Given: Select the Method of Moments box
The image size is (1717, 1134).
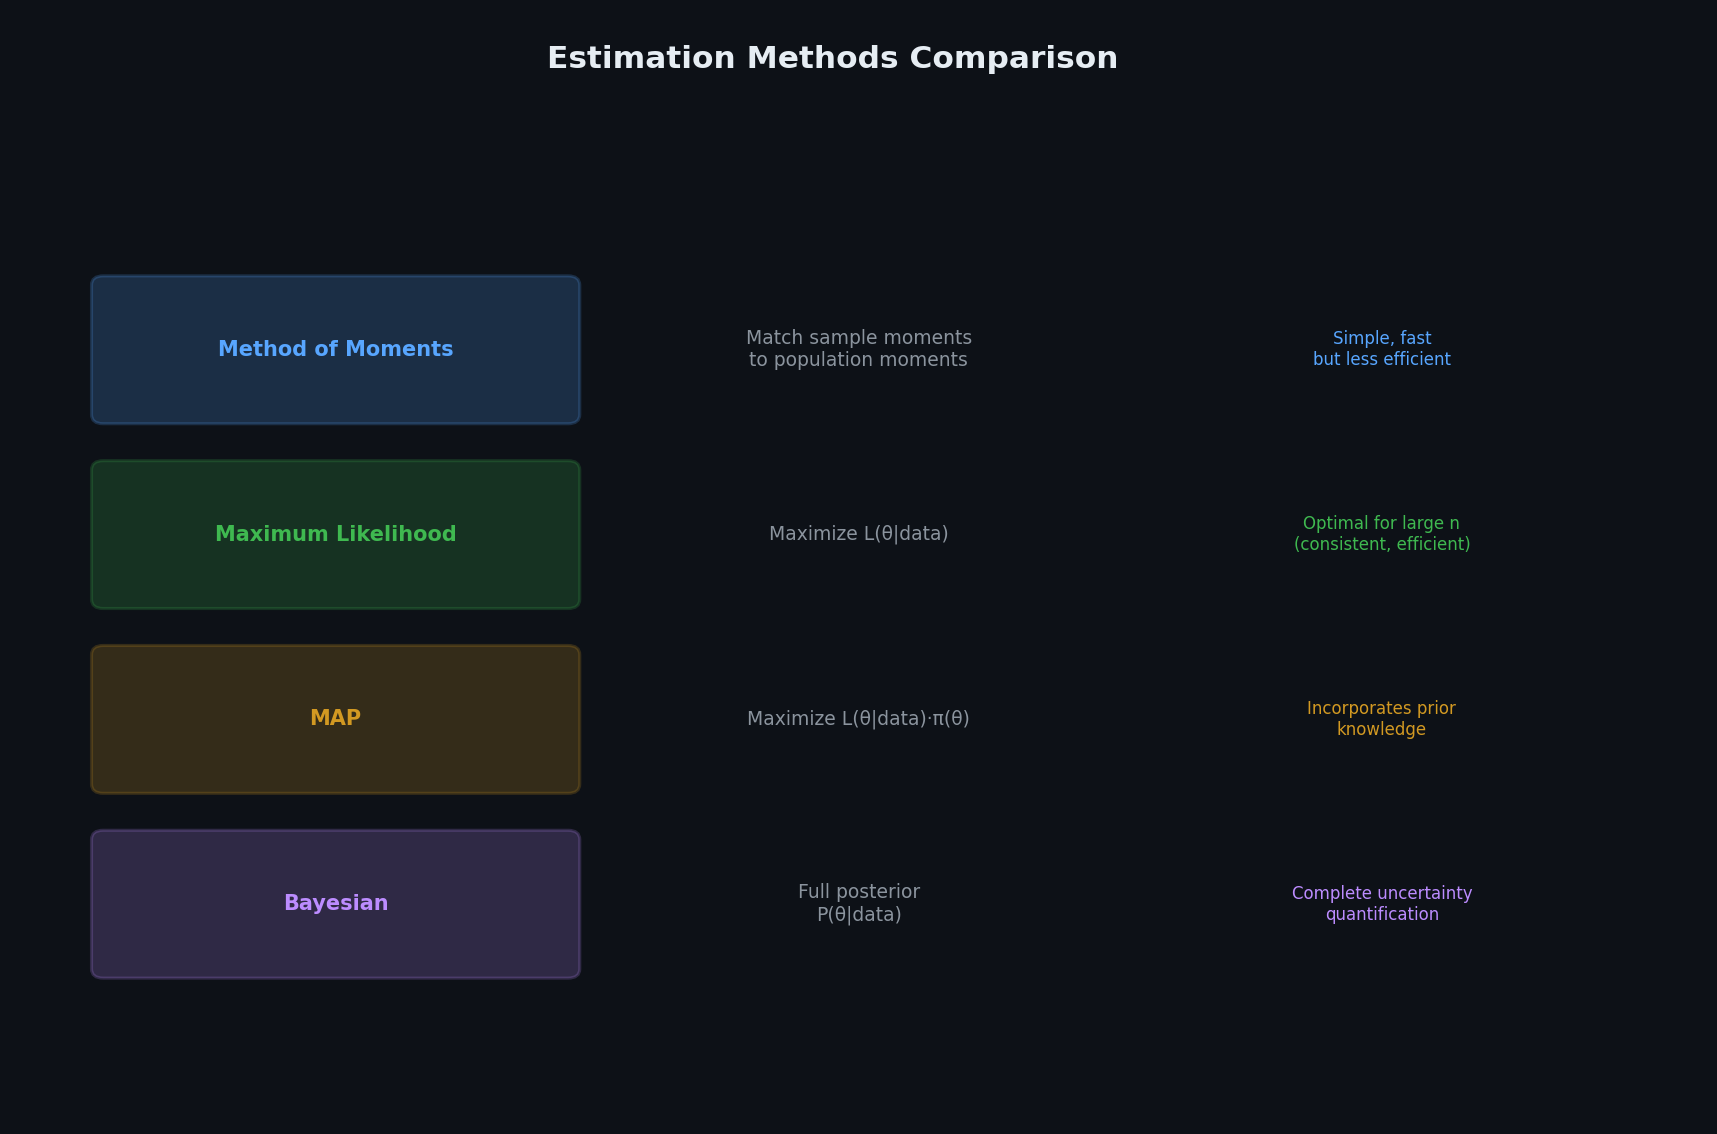Looking at the screenshot, I should tap(336, 350).
